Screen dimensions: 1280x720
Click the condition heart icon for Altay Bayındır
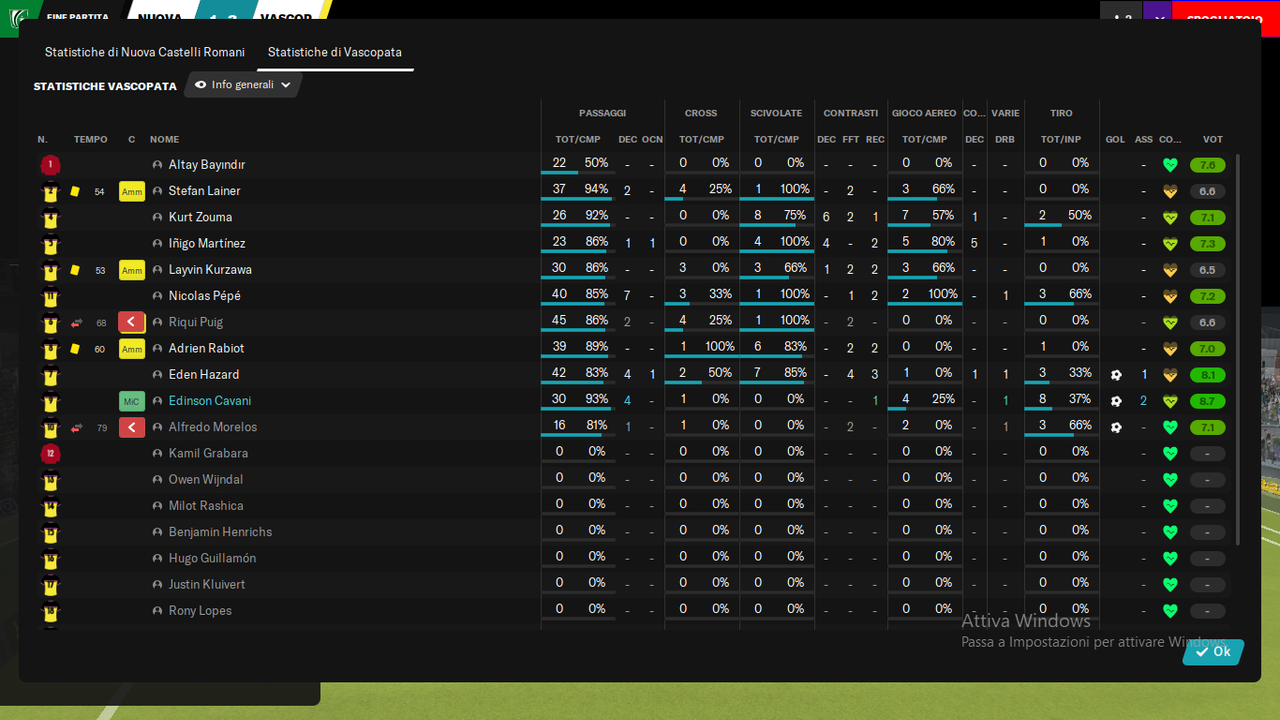click(1170, 165)
